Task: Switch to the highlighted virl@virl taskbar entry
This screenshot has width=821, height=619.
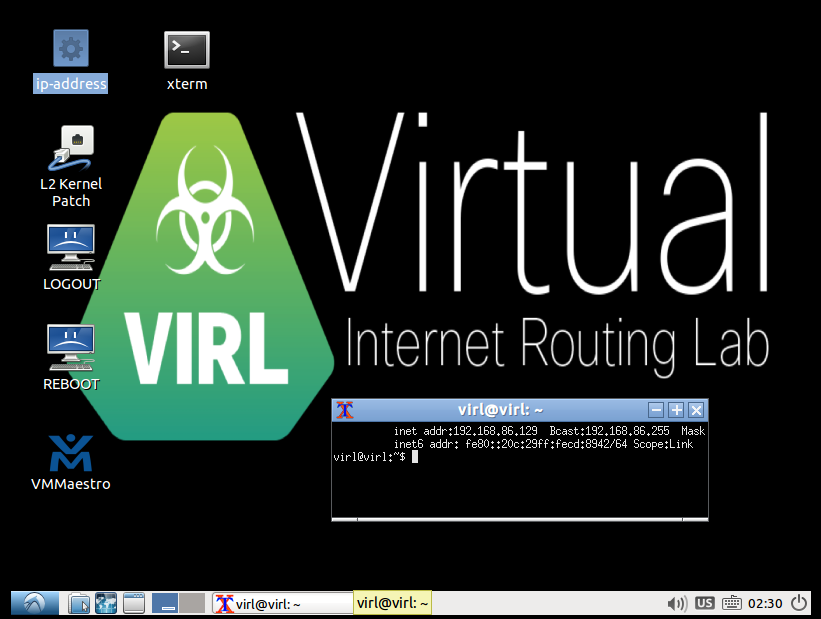Action: point(392,603)
